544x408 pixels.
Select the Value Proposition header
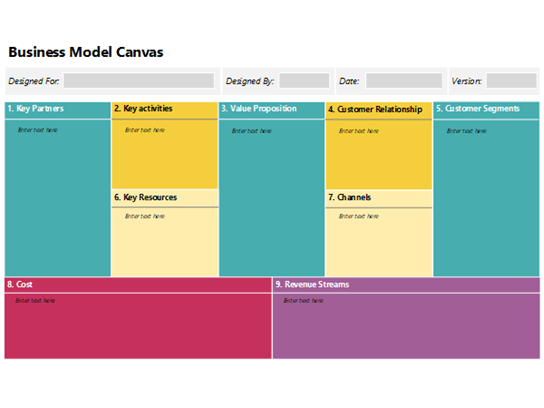pyautogui.click(x=272, y=110)
